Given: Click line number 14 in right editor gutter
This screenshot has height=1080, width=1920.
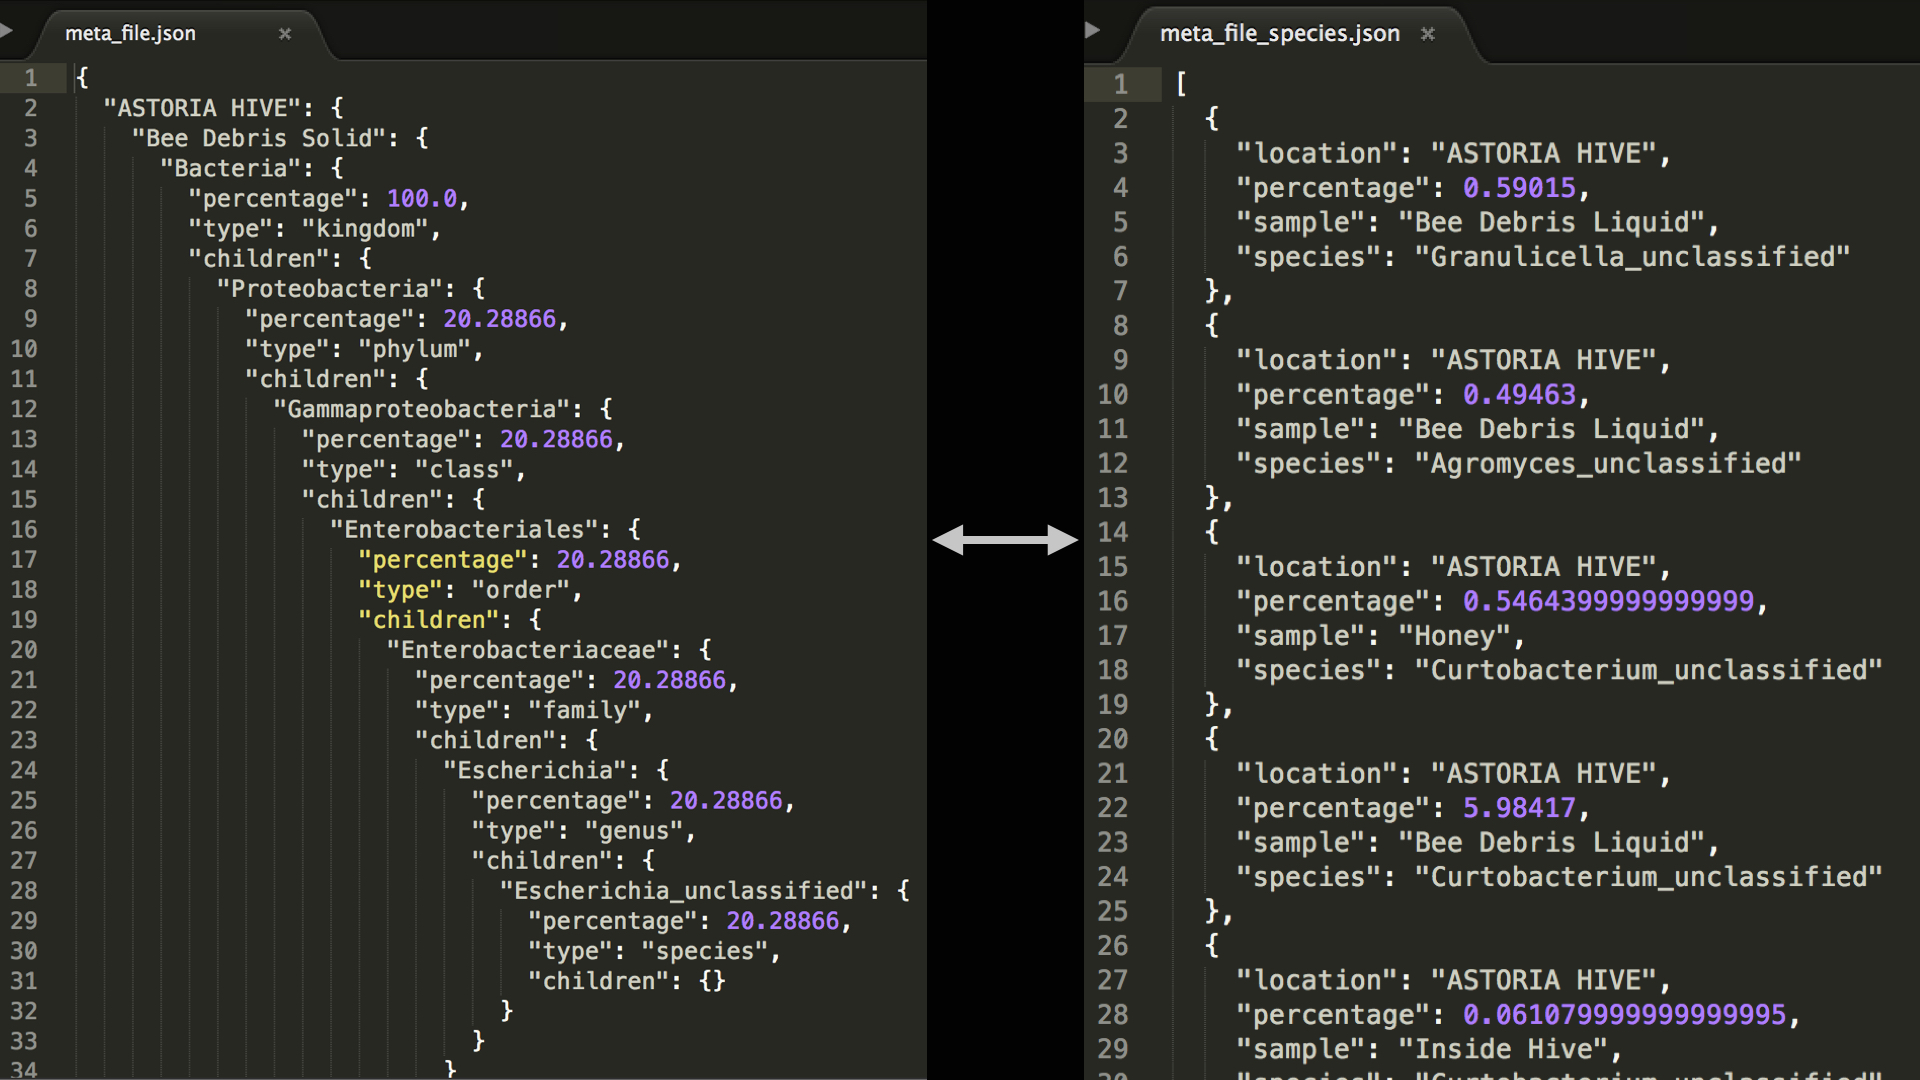Looking at the screenshot, I should 1113,532.
